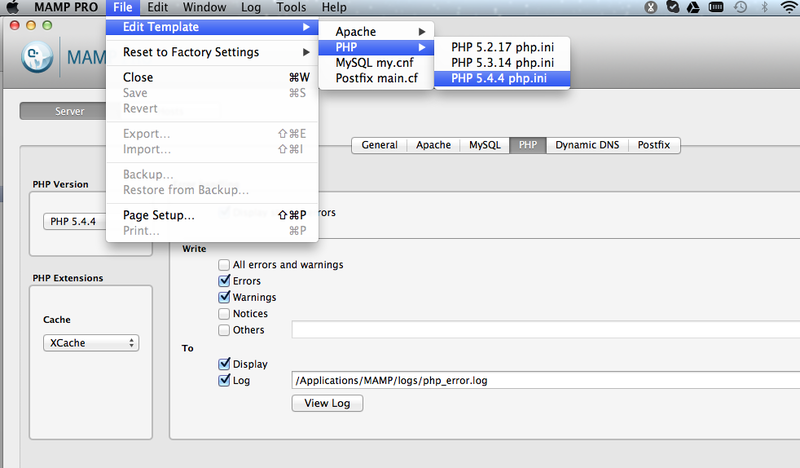
Task: Toggle the Display checkbox
Action: point(224,364)
